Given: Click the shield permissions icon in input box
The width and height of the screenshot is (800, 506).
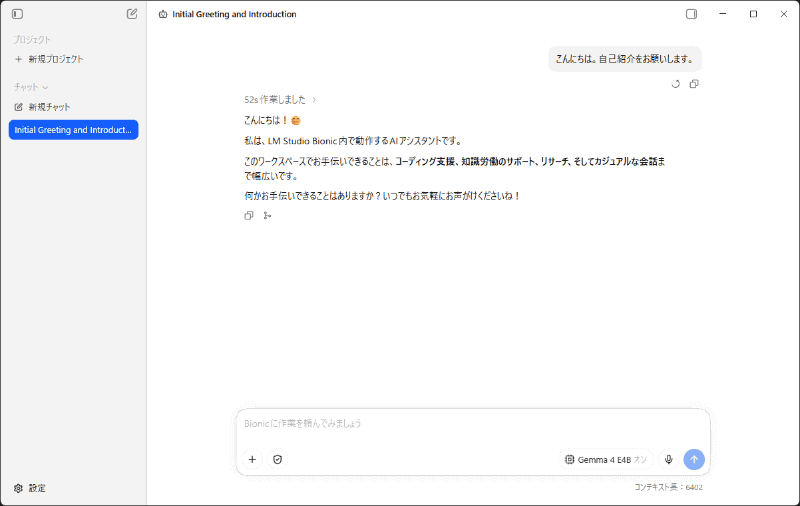Looking at the screenshot, I should coord(278,460).
